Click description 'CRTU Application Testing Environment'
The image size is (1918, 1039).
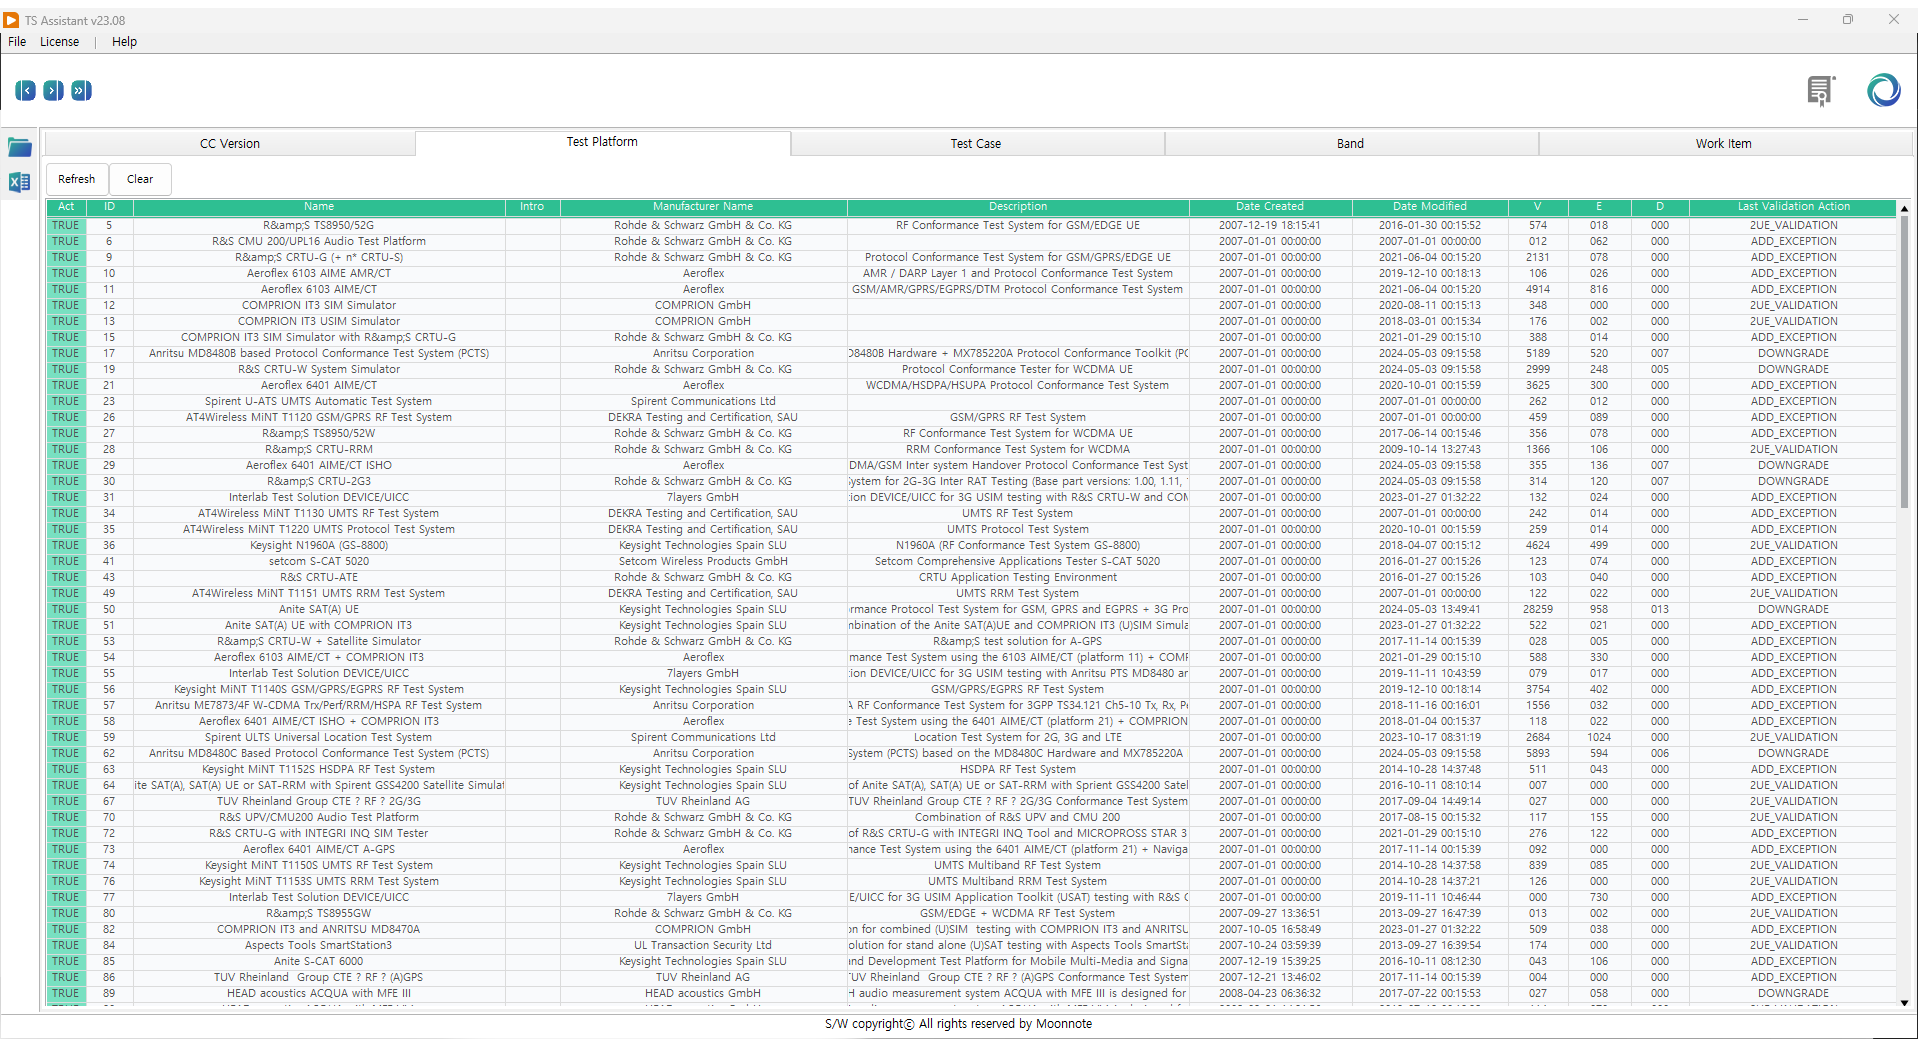point(1018,578)
